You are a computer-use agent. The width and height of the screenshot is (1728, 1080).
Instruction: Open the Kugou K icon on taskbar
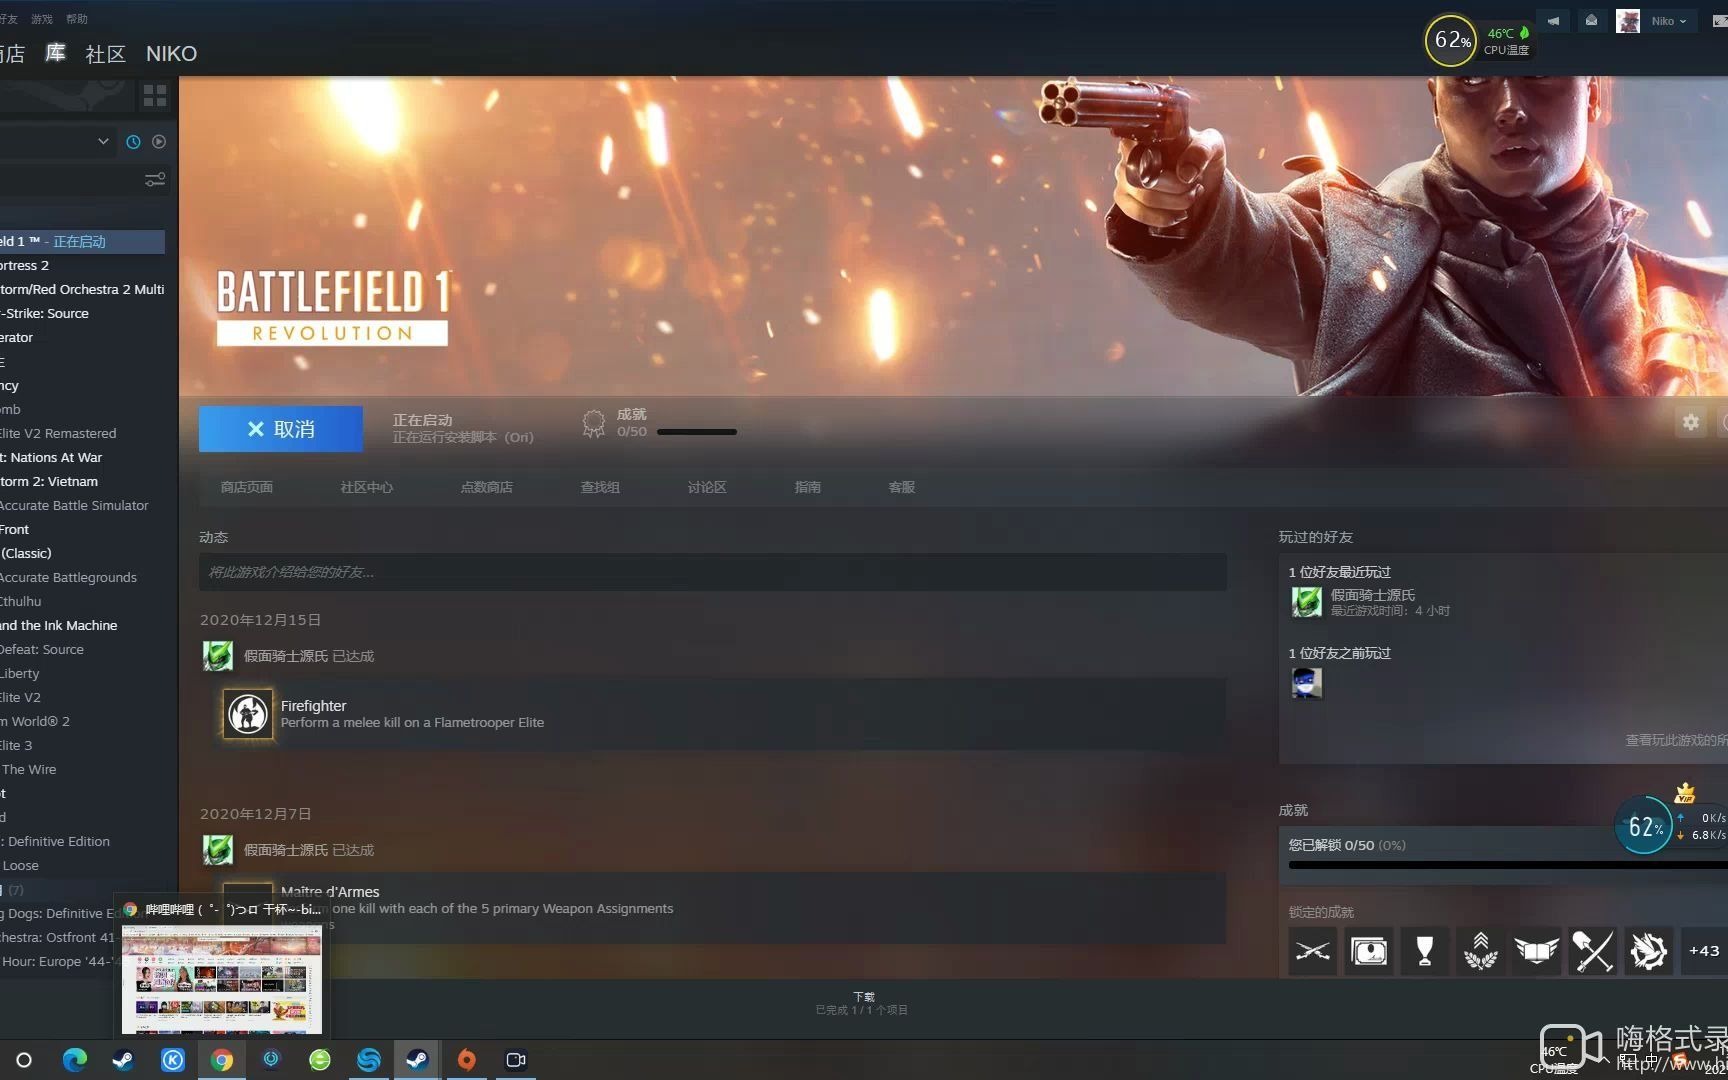[x=172, y=1060]
